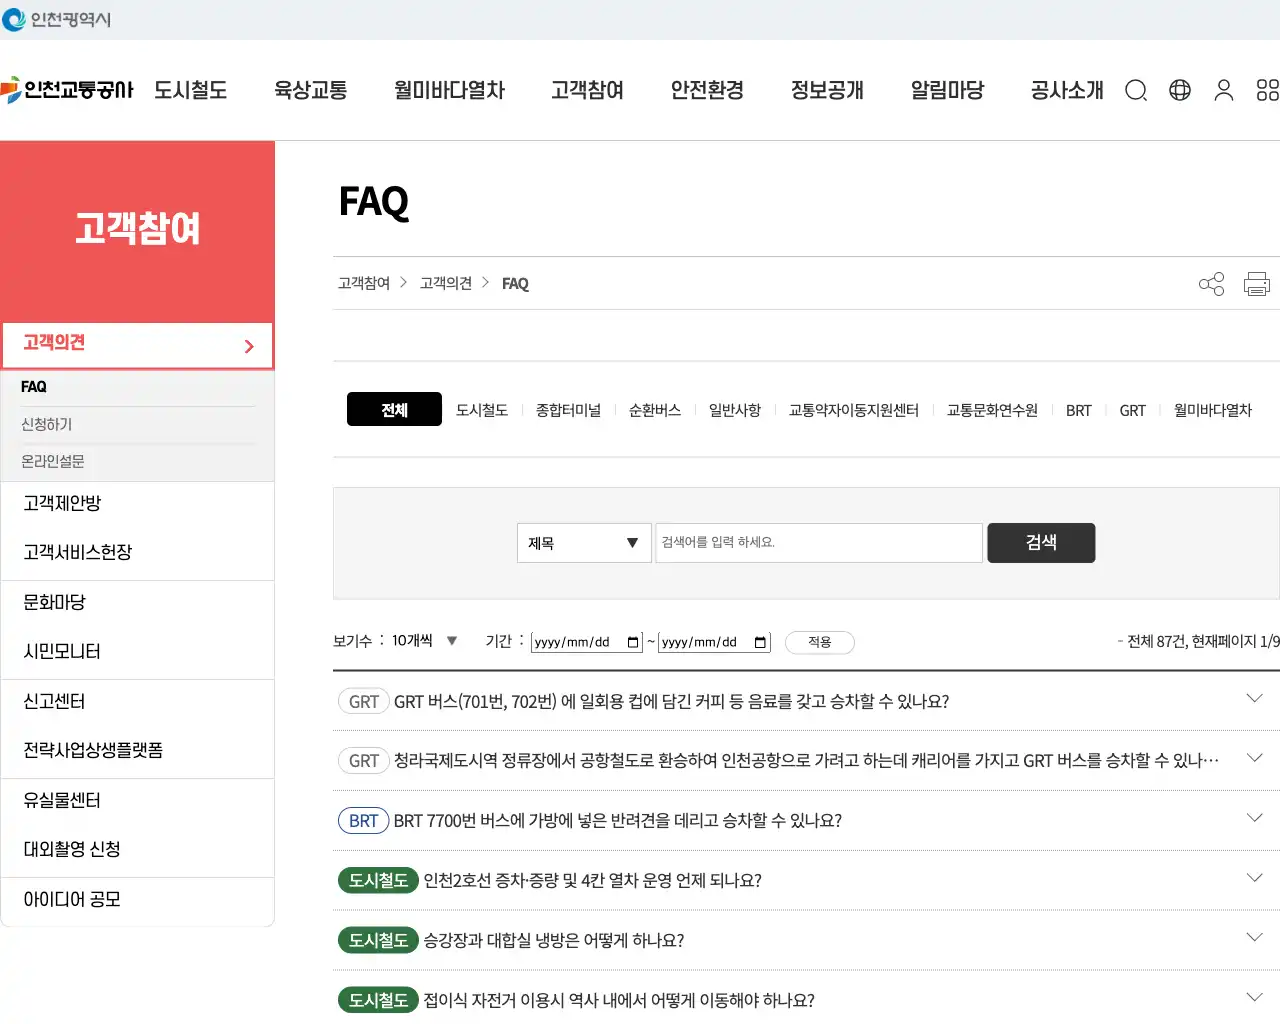Click the BRT 7700번 버스 question title
Screen dimensions: 1280x1024
[618, 821]
